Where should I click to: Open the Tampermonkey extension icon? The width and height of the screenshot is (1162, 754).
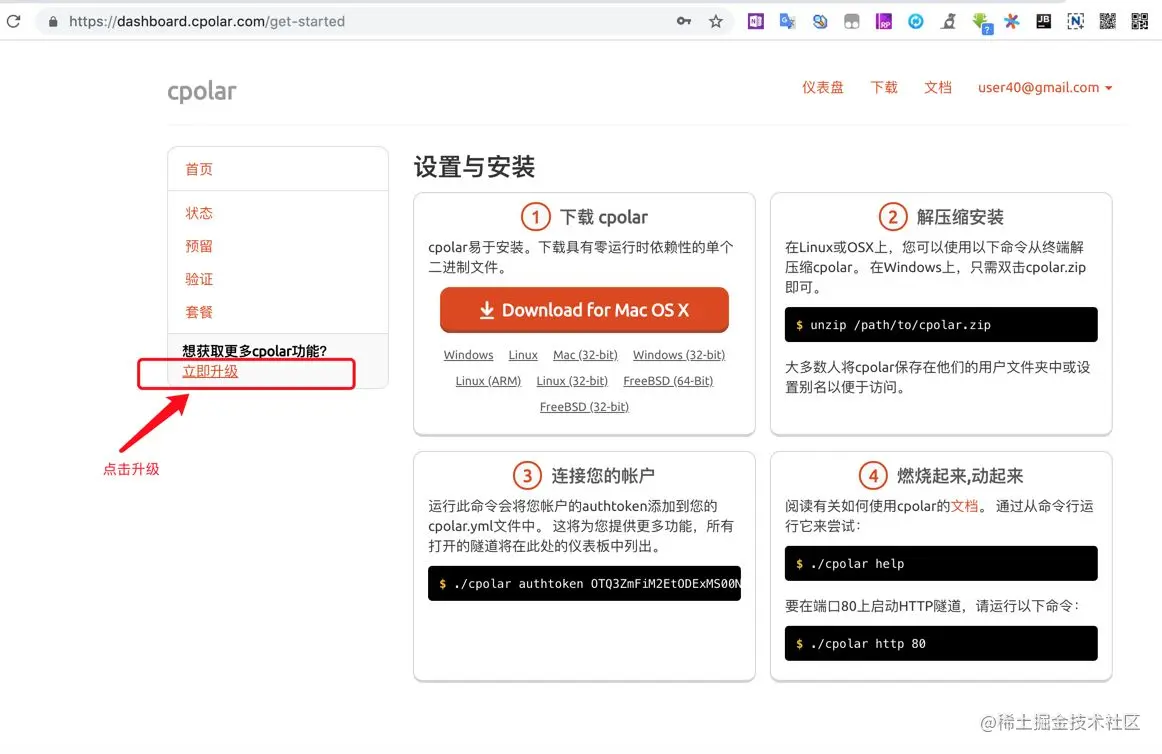[x=851, y=21]
